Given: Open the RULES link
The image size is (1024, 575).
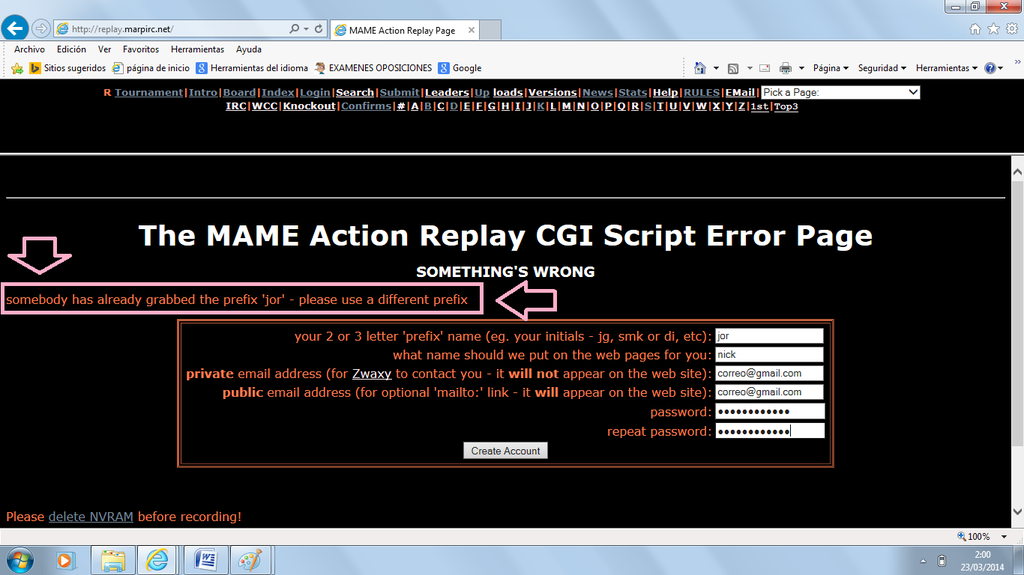Looking at the screenshot, I should click(701, 92).
